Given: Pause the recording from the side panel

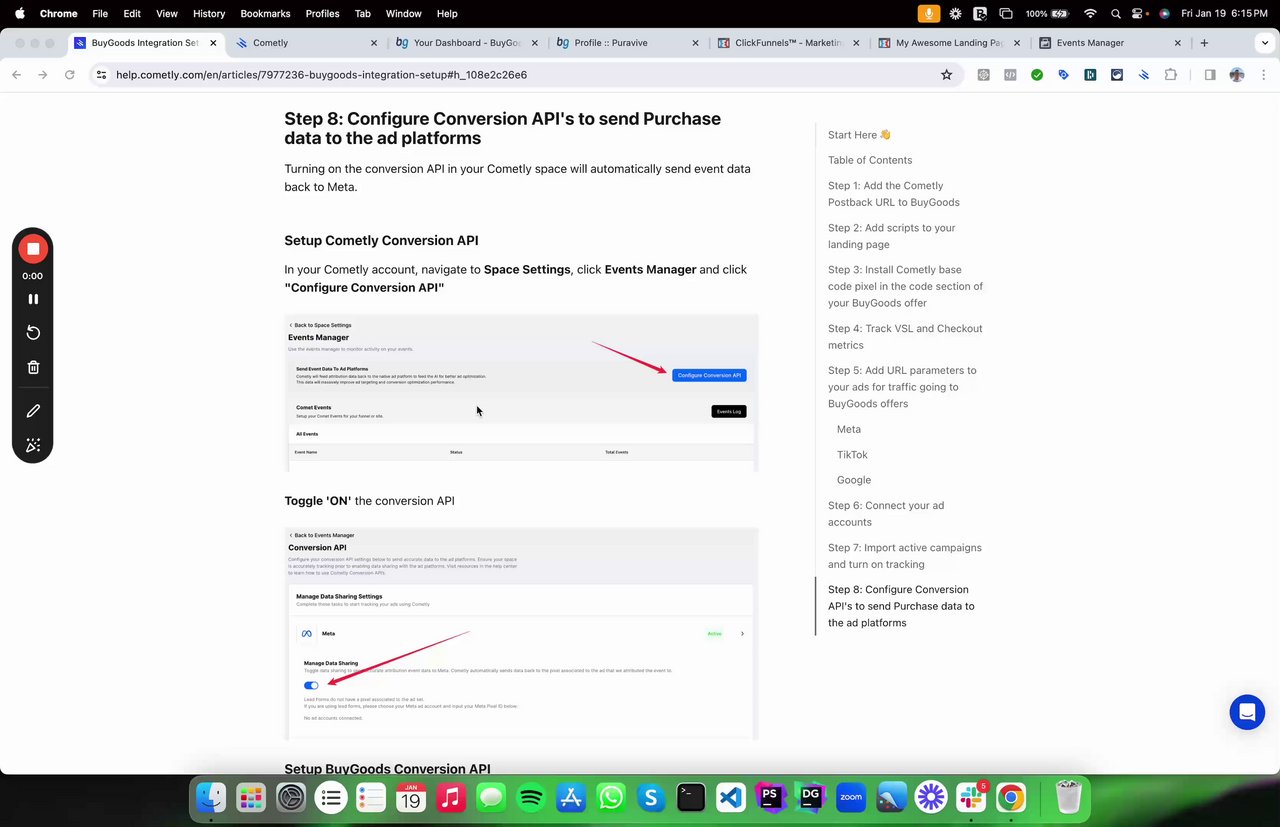Looking at the screenshot, I should coord(33,299).
